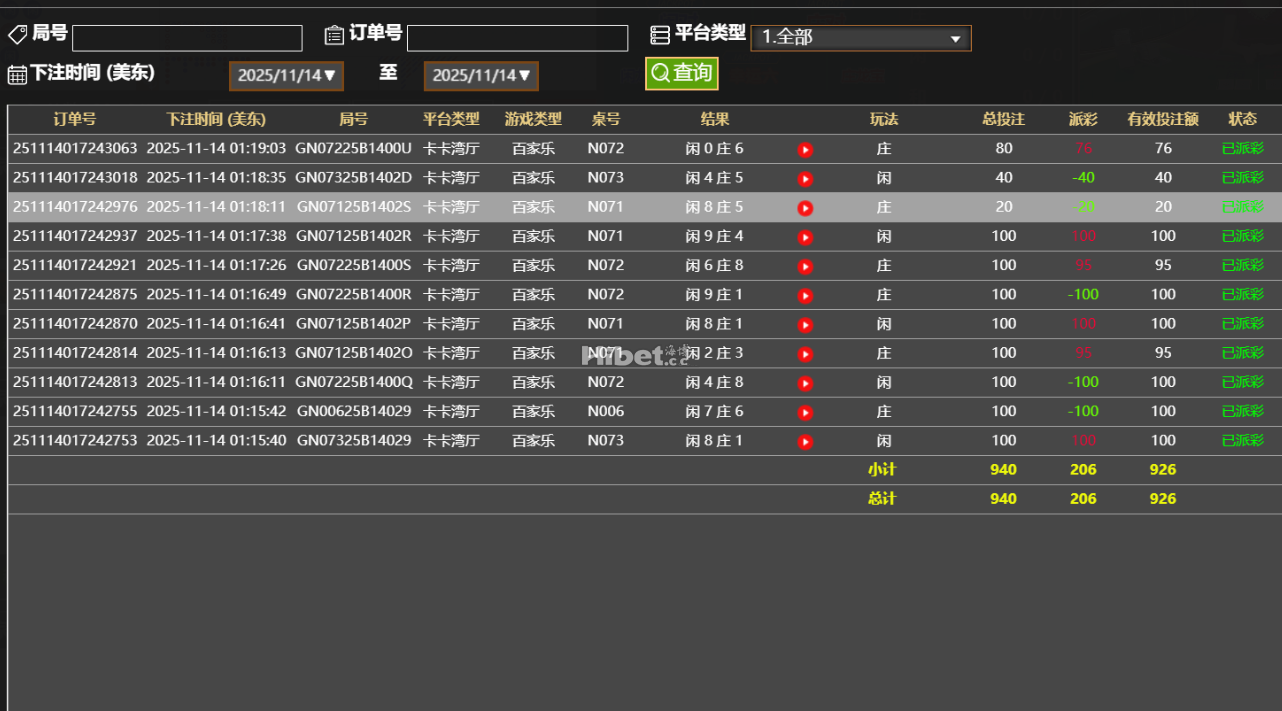
Task: Play the replay for the last row 251114017242753
Action: 805,440
